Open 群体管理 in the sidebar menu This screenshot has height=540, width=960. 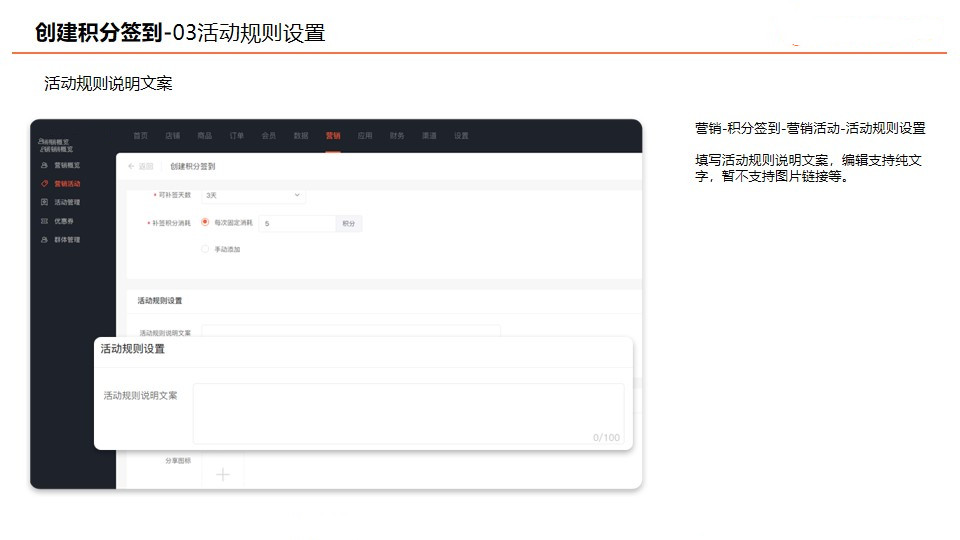(67, 240)
